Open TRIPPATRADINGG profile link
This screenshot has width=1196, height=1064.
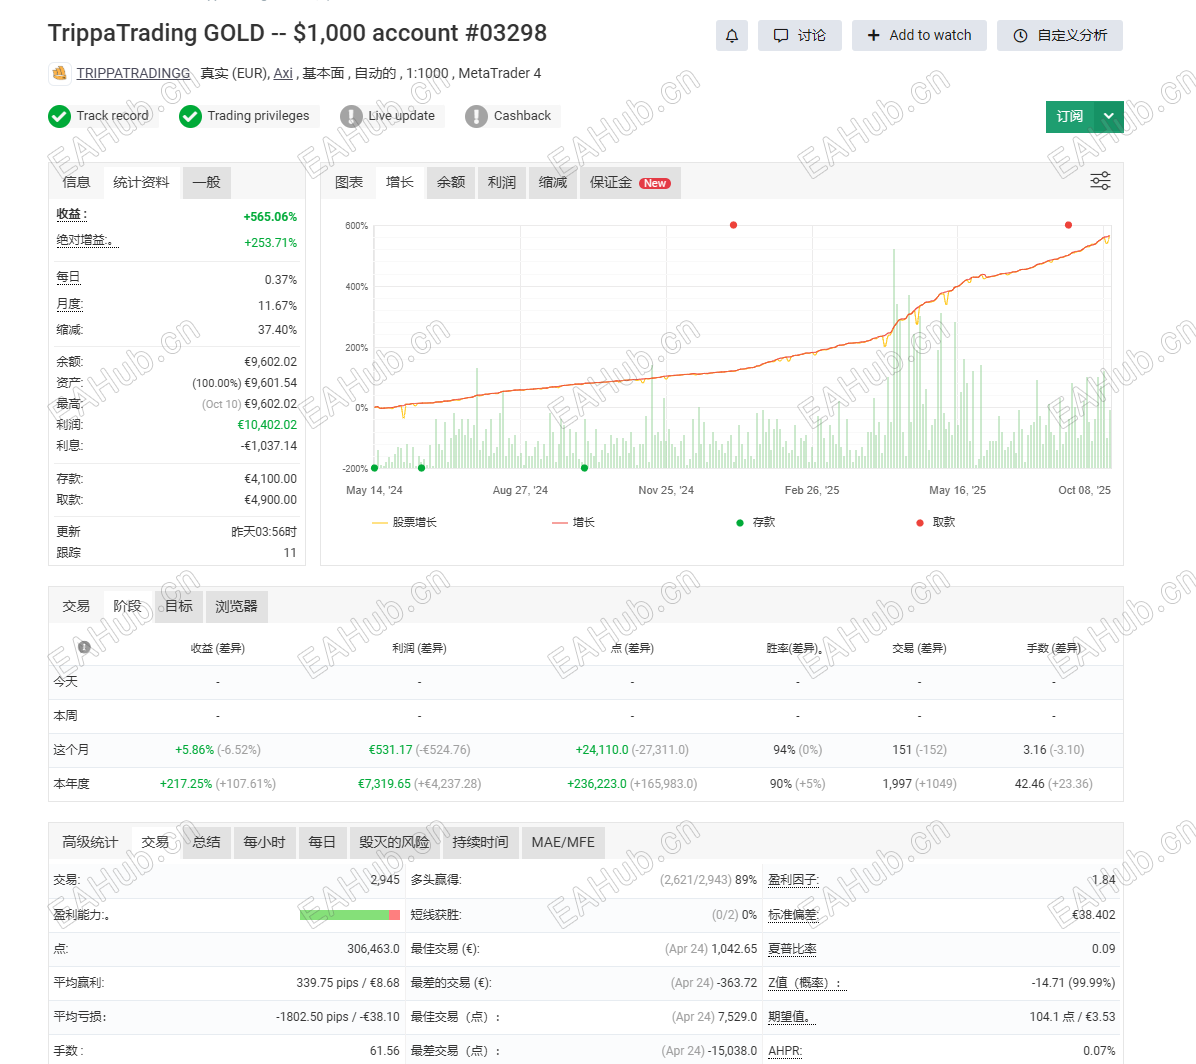[133, 73]
